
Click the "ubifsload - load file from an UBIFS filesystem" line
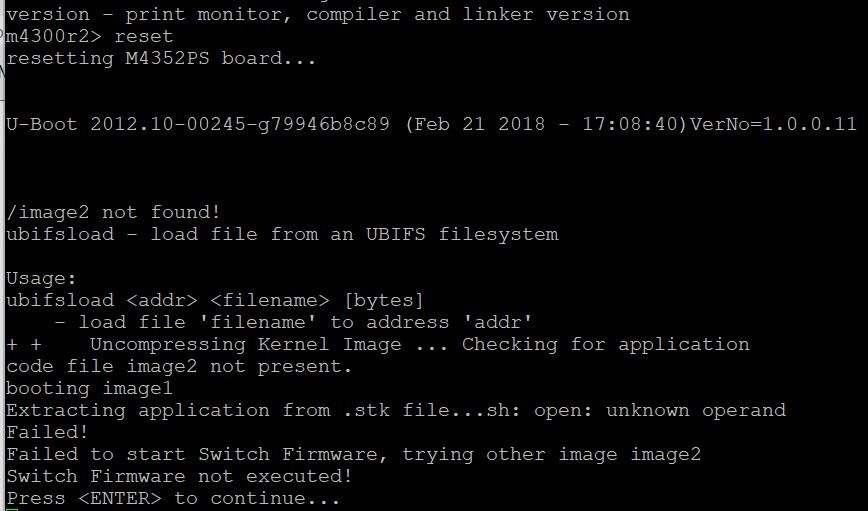coord(282,234)
